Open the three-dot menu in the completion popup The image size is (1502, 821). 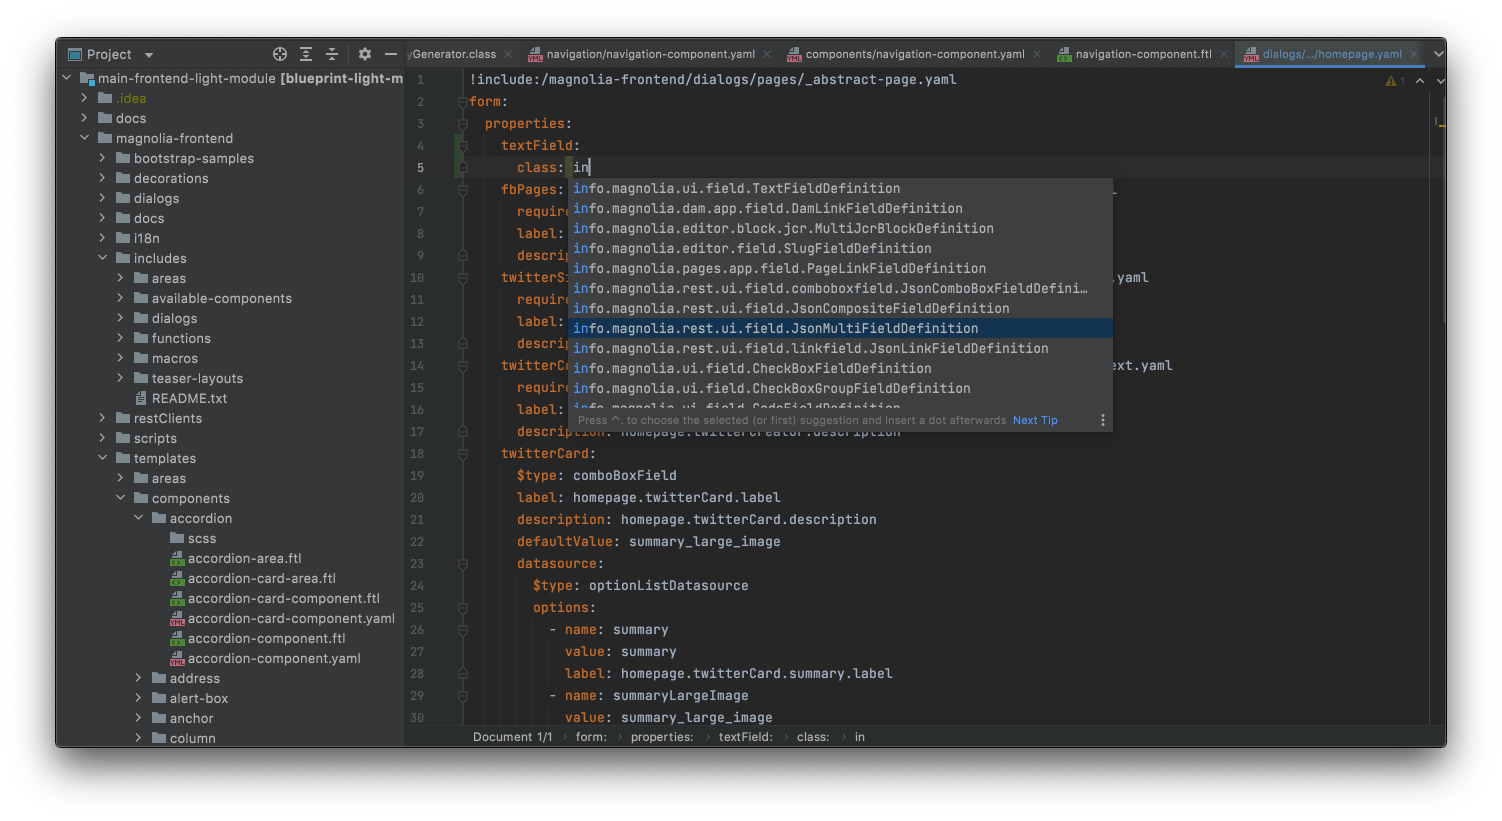pos(1103,420)
